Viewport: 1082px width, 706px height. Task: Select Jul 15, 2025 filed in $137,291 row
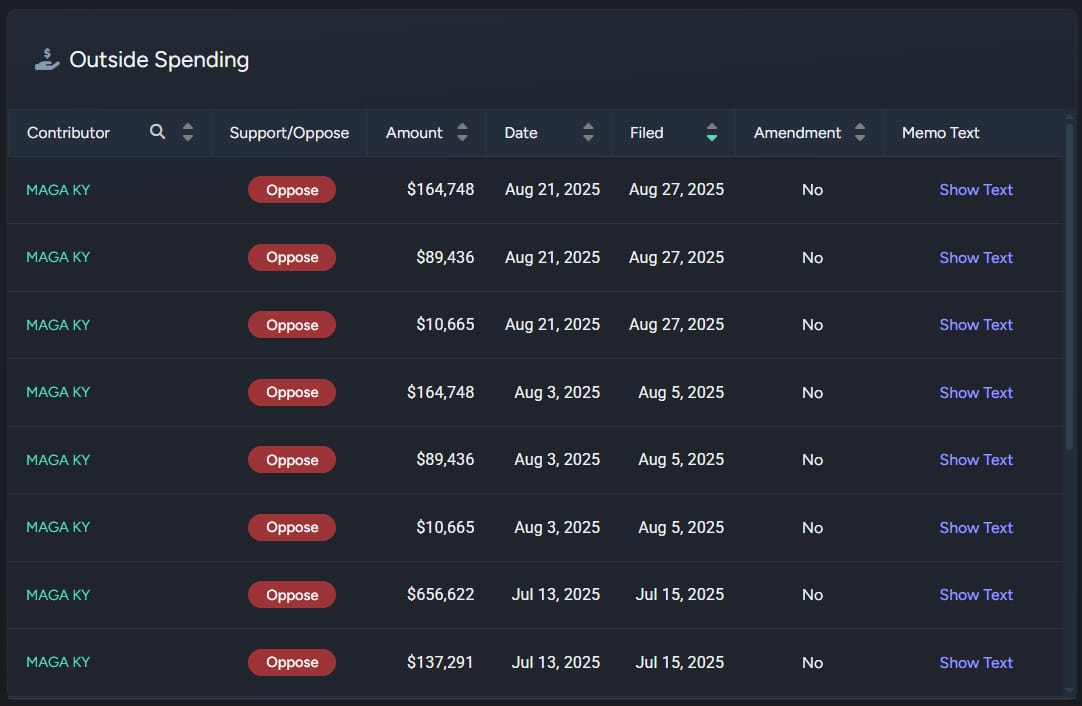680,663
